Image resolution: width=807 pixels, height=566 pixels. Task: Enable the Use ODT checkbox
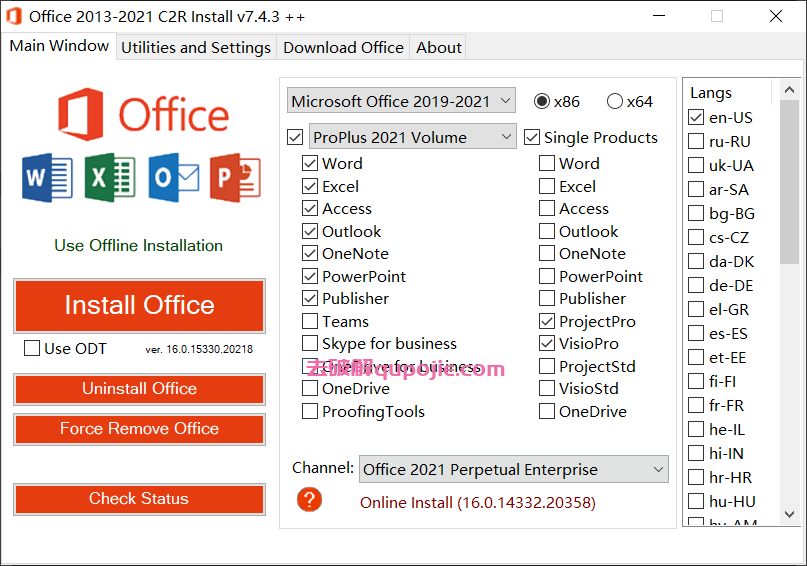32,348
